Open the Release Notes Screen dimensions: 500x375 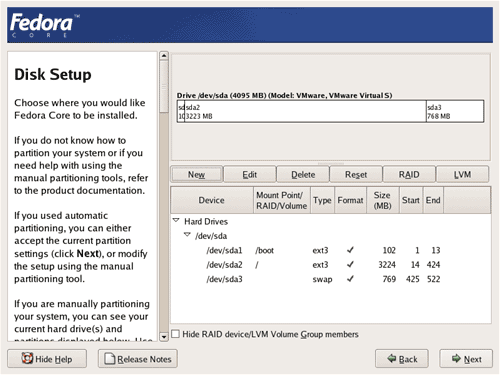(x=138, y=359)
